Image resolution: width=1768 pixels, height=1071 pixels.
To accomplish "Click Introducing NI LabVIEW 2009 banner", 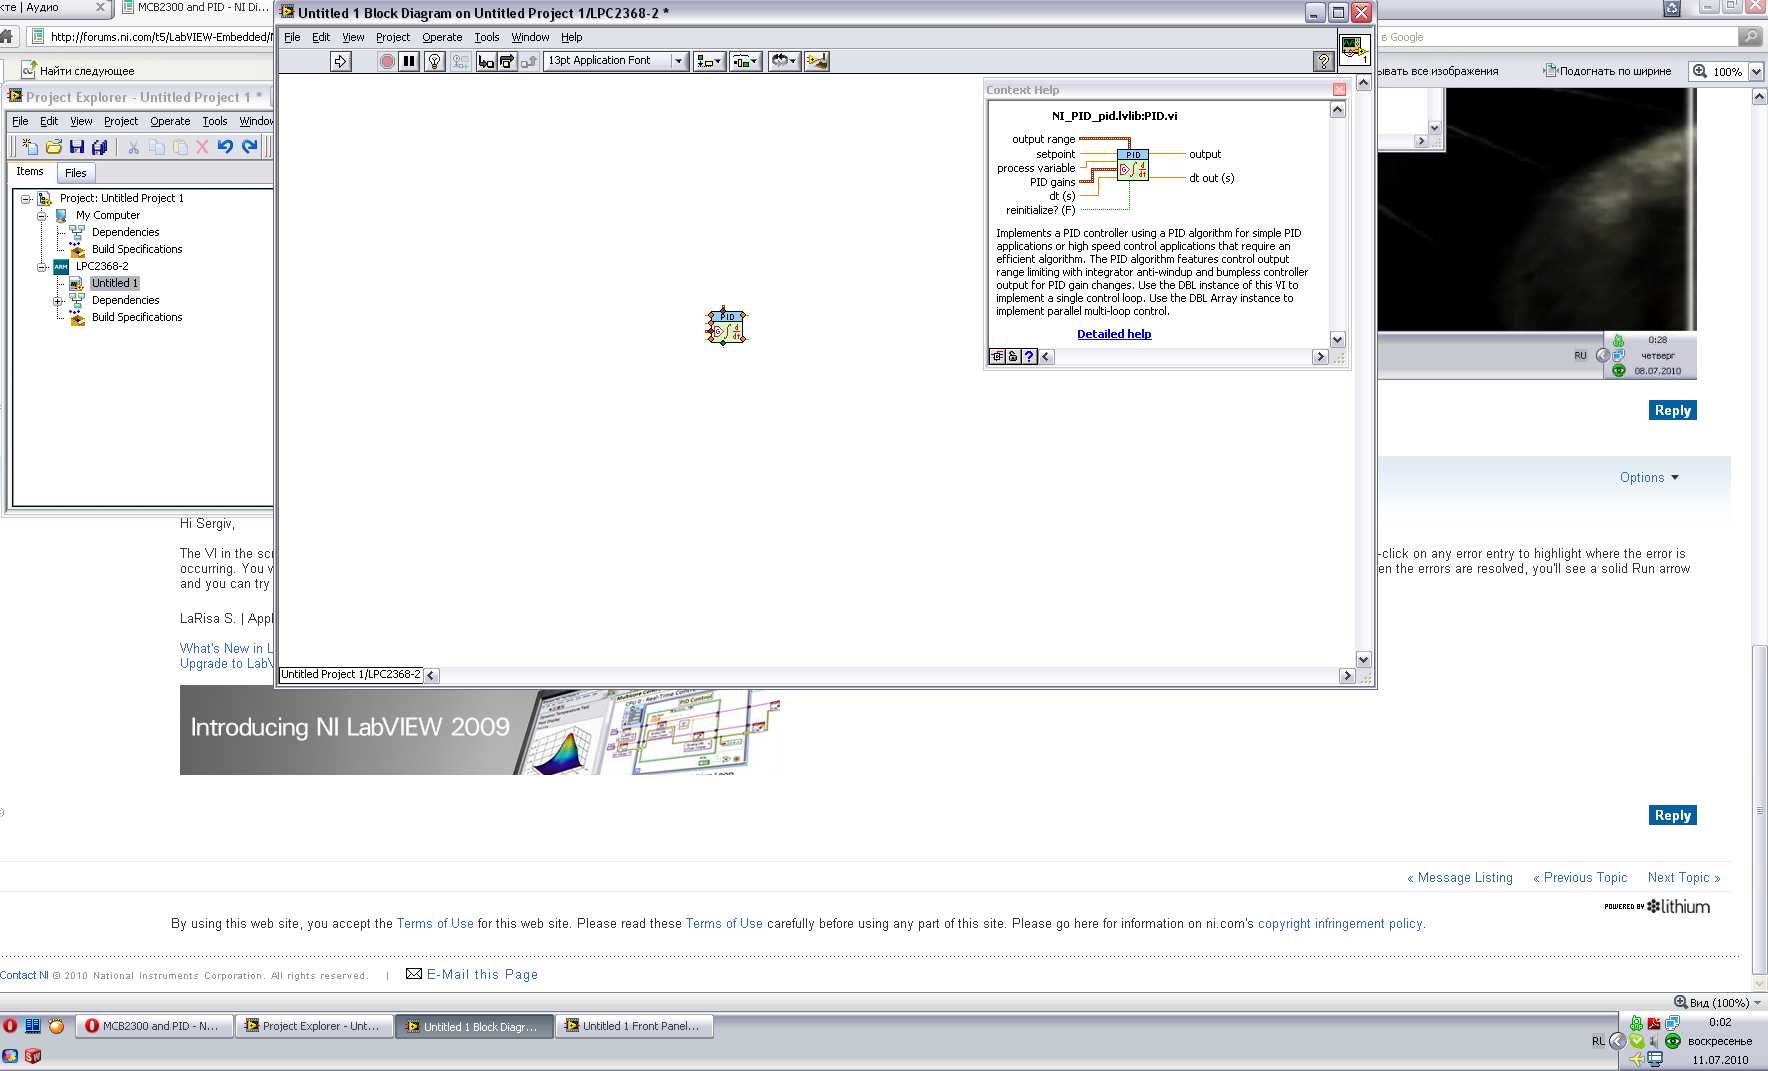I will [480, 730].
